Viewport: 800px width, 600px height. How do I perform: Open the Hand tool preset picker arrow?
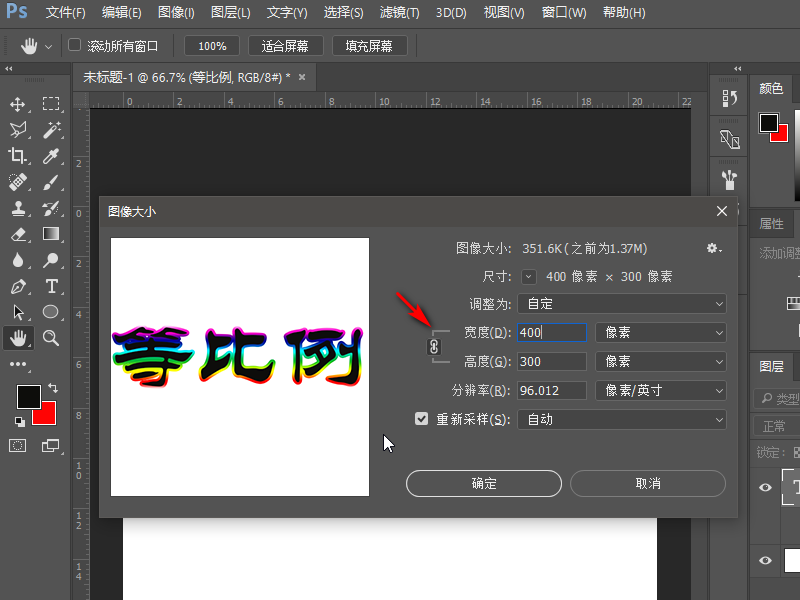click(48, 46)
